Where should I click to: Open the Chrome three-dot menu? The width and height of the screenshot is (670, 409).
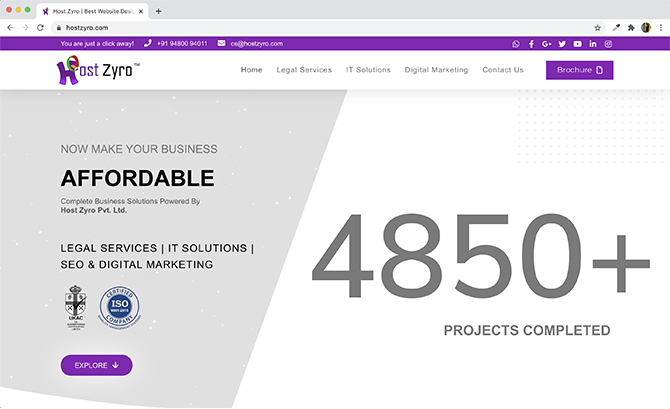point(661,28)
